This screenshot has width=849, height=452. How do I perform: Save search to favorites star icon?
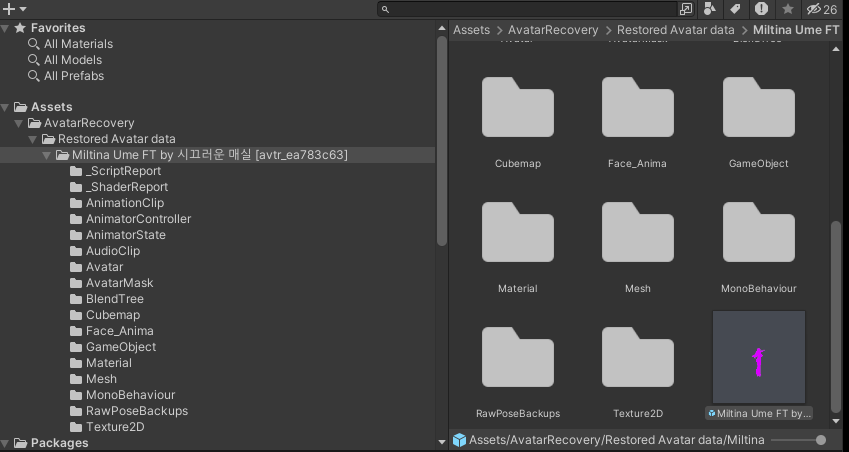(x=788, y=9)
